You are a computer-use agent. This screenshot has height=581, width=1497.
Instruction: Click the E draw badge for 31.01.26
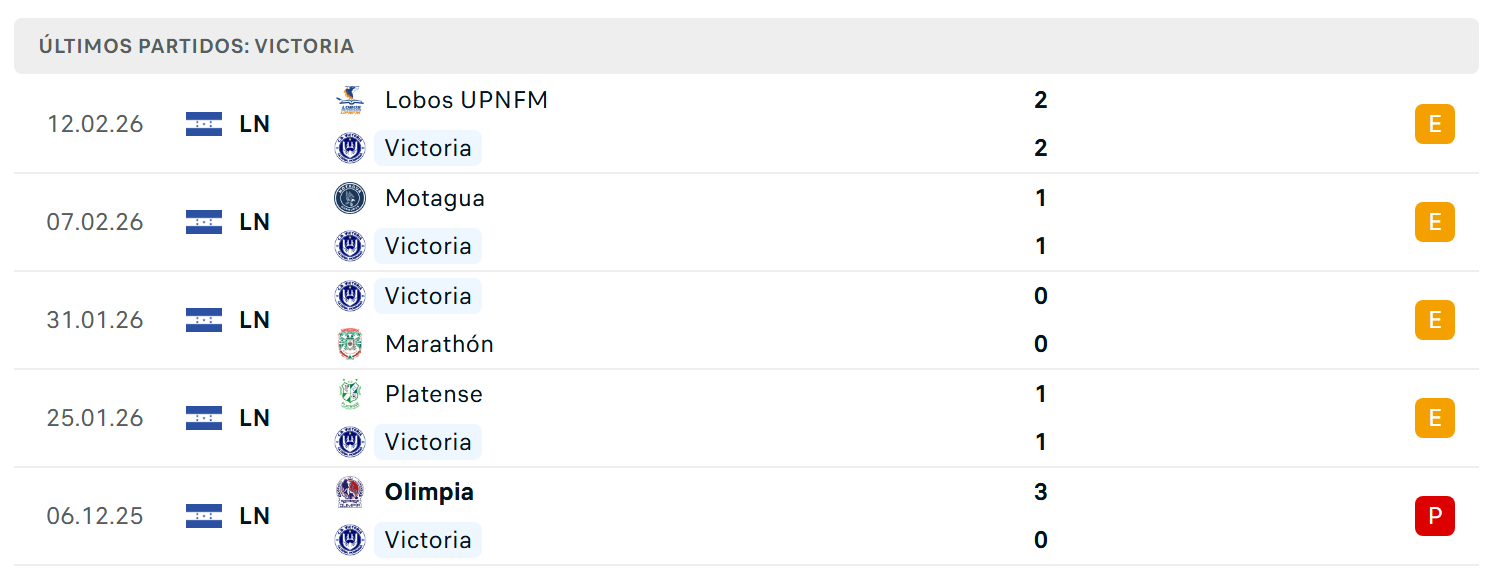[1435, 320]
